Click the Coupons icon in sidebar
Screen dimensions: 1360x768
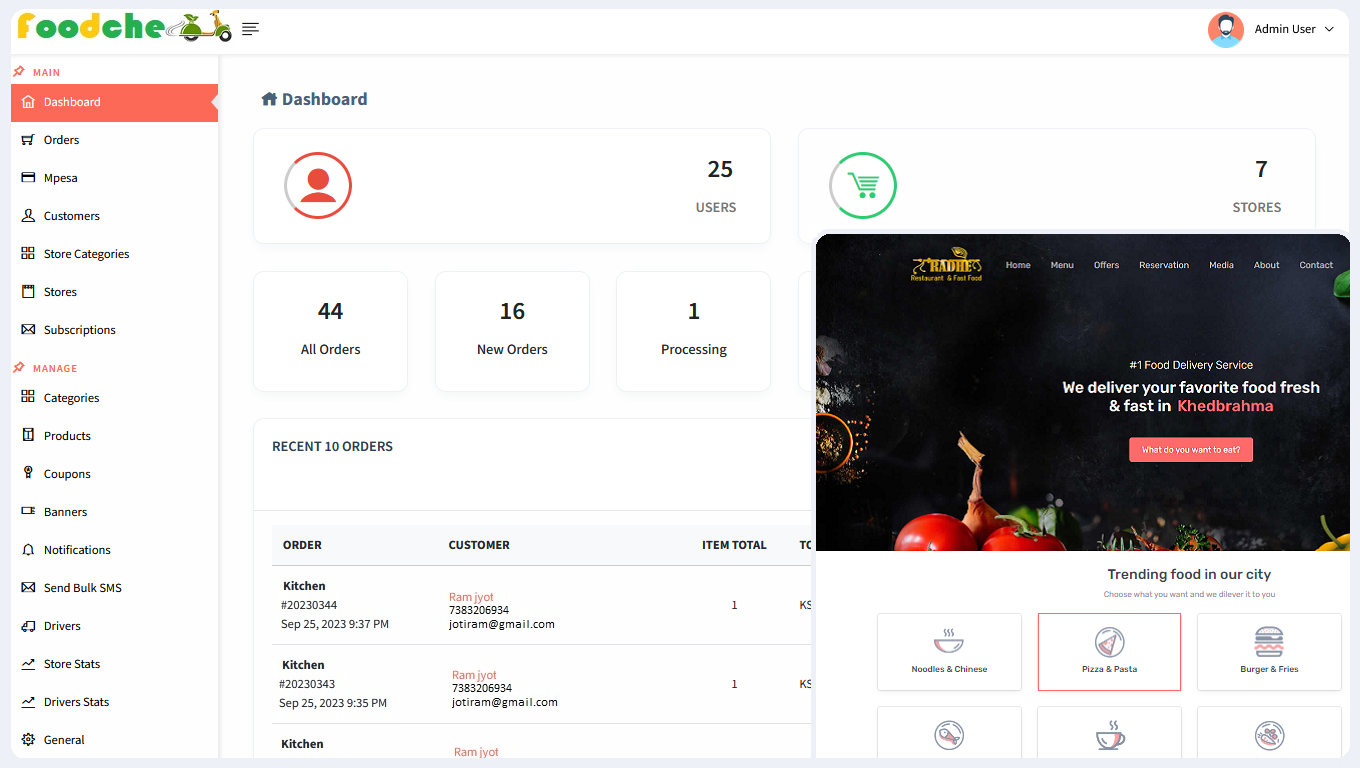[x=28, y=474]
